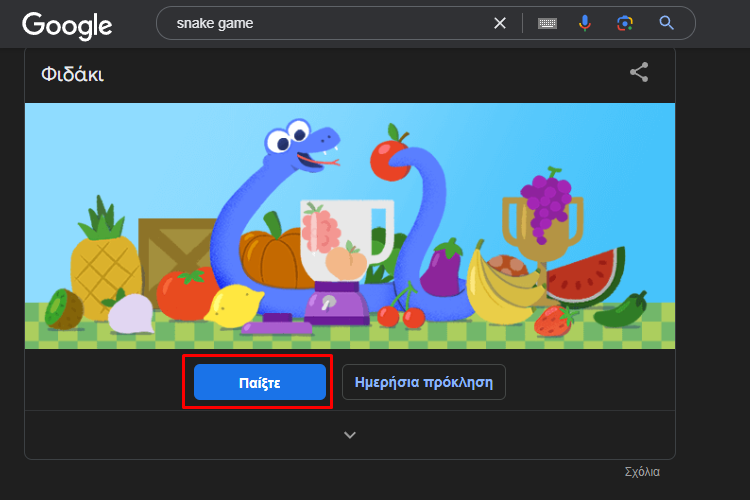Open the on-screen keyboard input tool
Screen dimensions: 750x500
(547, 23)
